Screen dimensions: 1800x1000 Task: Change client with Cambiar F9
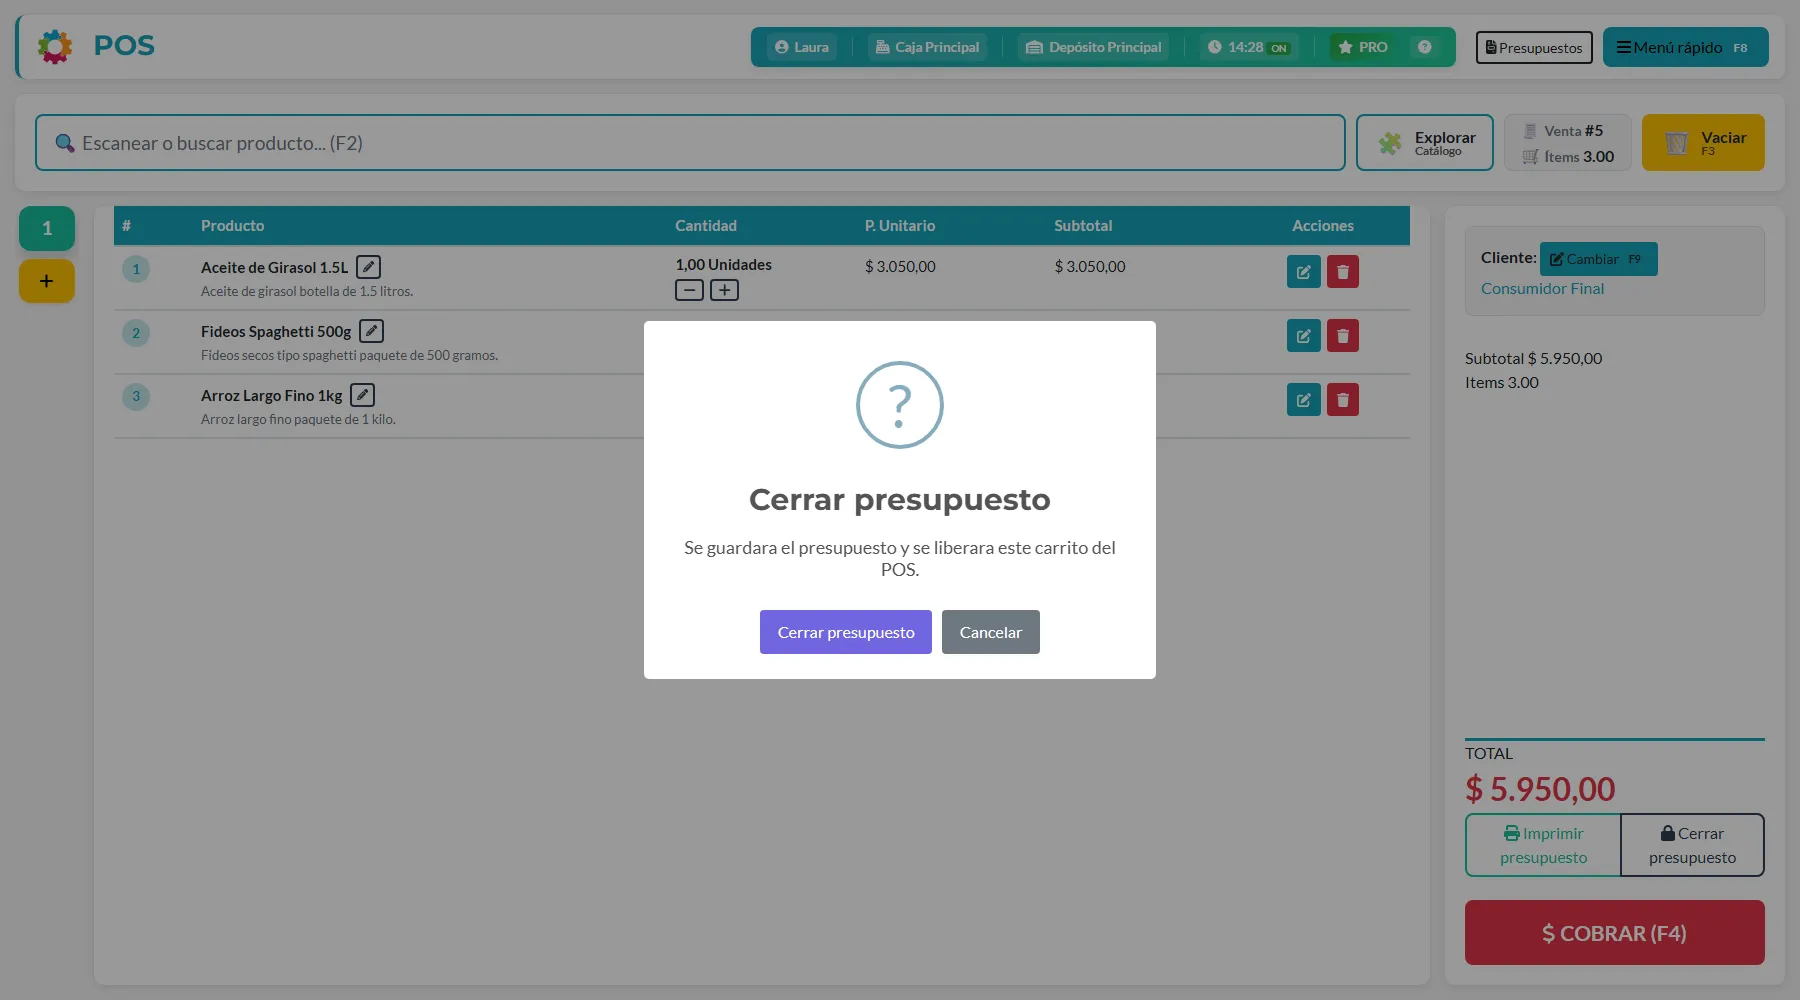pos(1598,259)
